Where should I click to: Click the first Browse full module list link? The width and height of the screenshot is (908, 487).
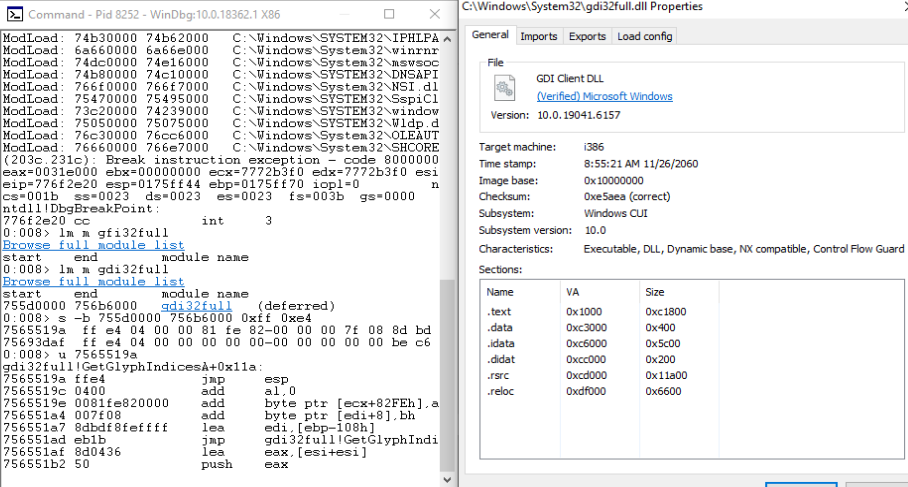pos(94,245)
